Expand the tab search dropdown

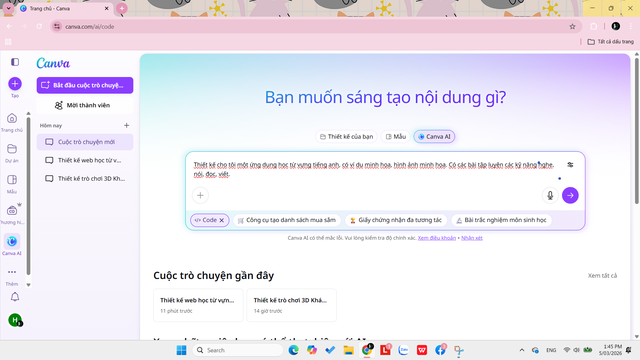point(8,8)
